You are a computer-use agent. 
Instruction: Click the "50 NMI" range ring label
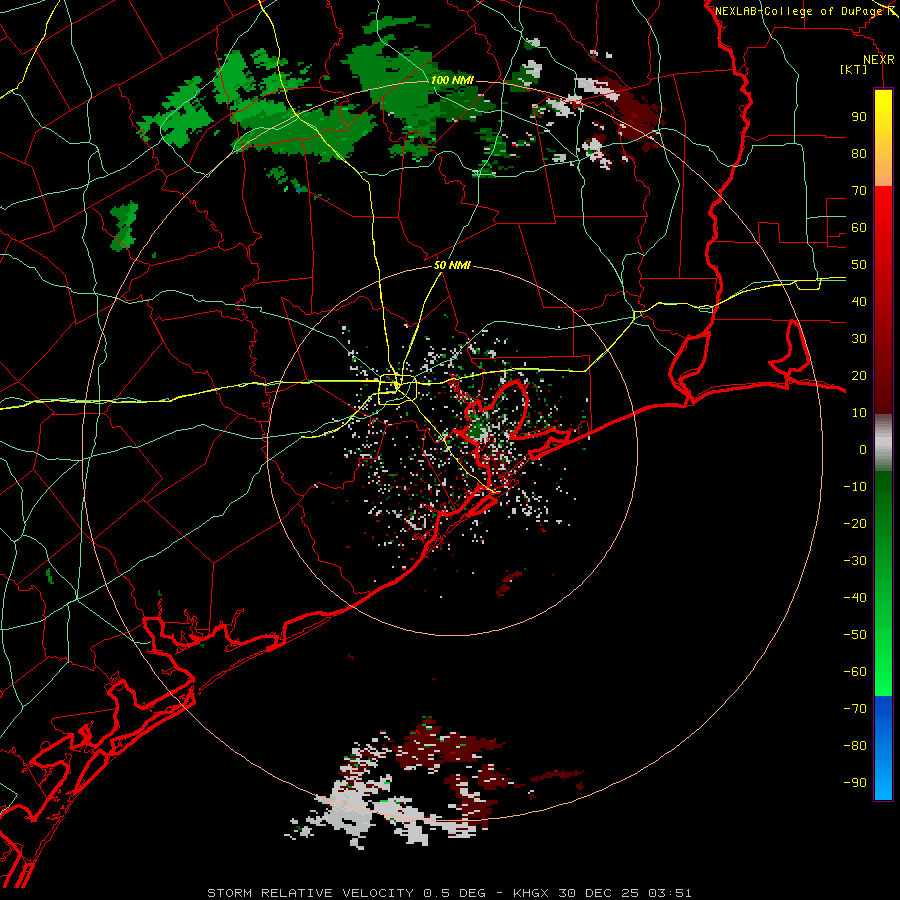click(x=452, y=265)
